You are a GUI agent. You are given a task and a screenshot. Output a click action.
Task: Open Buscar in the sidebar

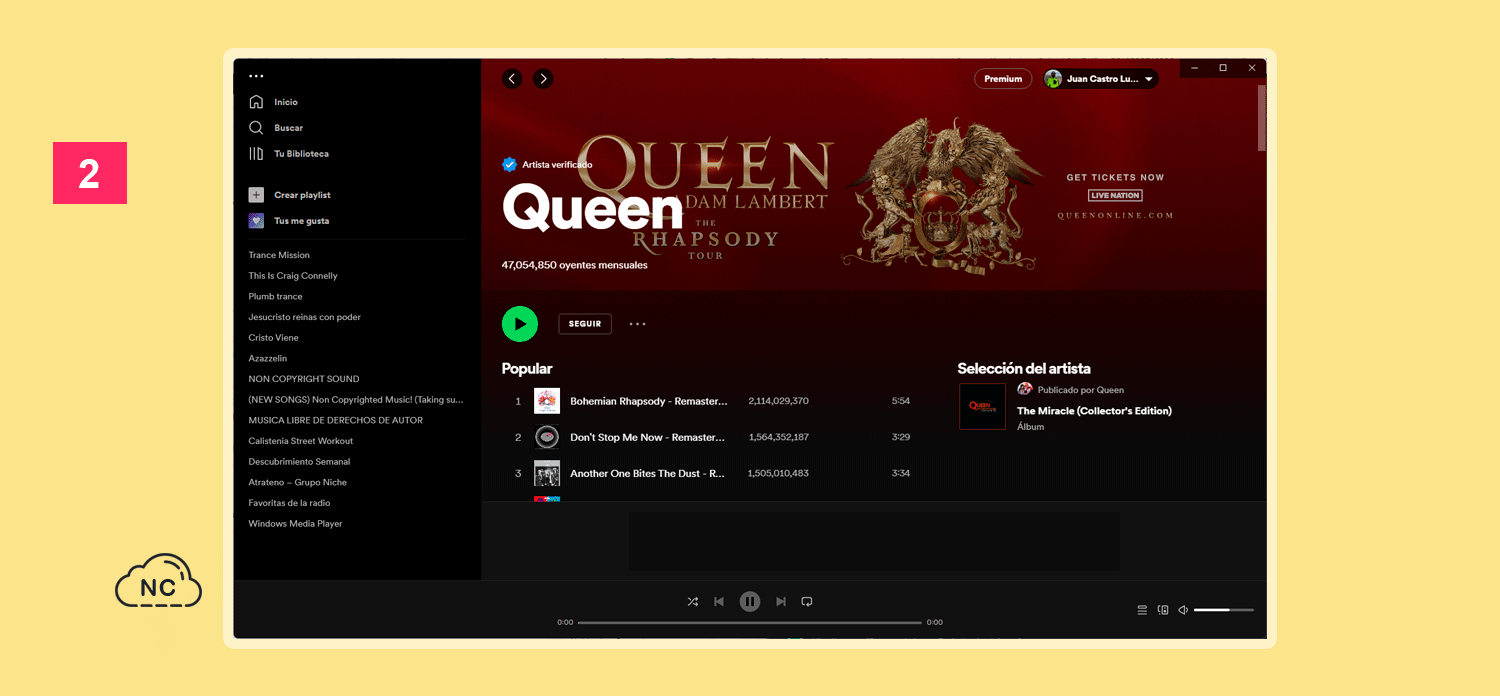289,128
